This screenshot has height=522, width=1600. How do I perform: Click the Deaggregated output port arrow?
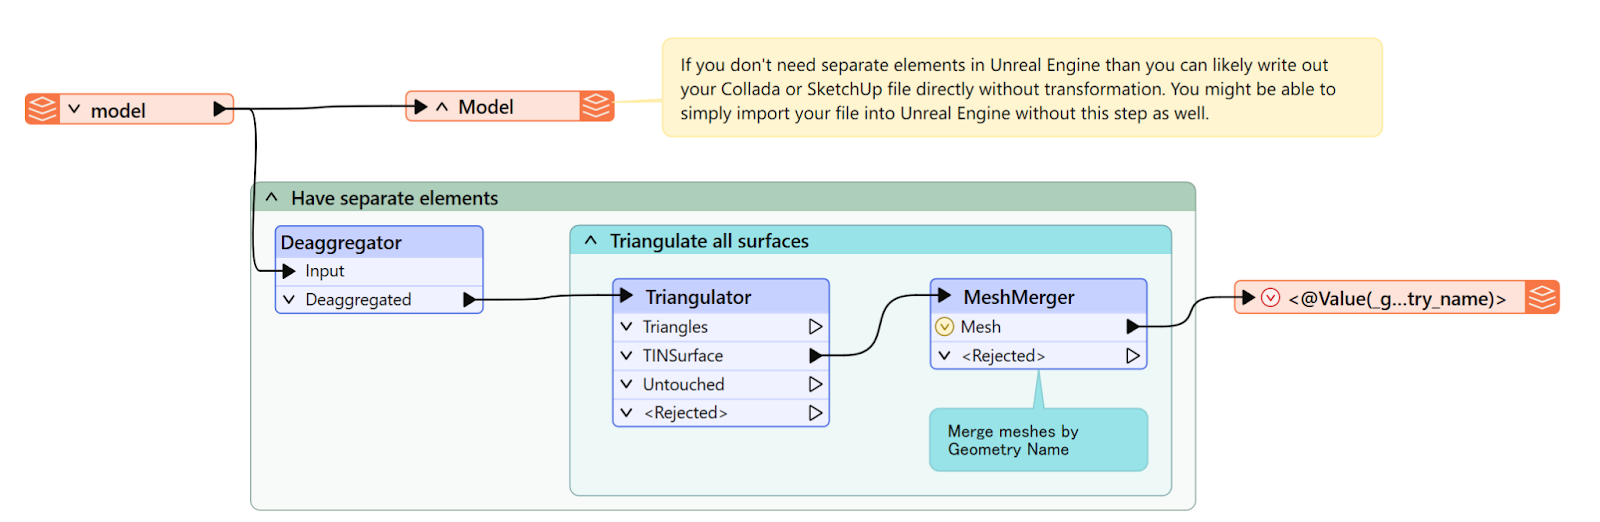(x=470, y=300)
